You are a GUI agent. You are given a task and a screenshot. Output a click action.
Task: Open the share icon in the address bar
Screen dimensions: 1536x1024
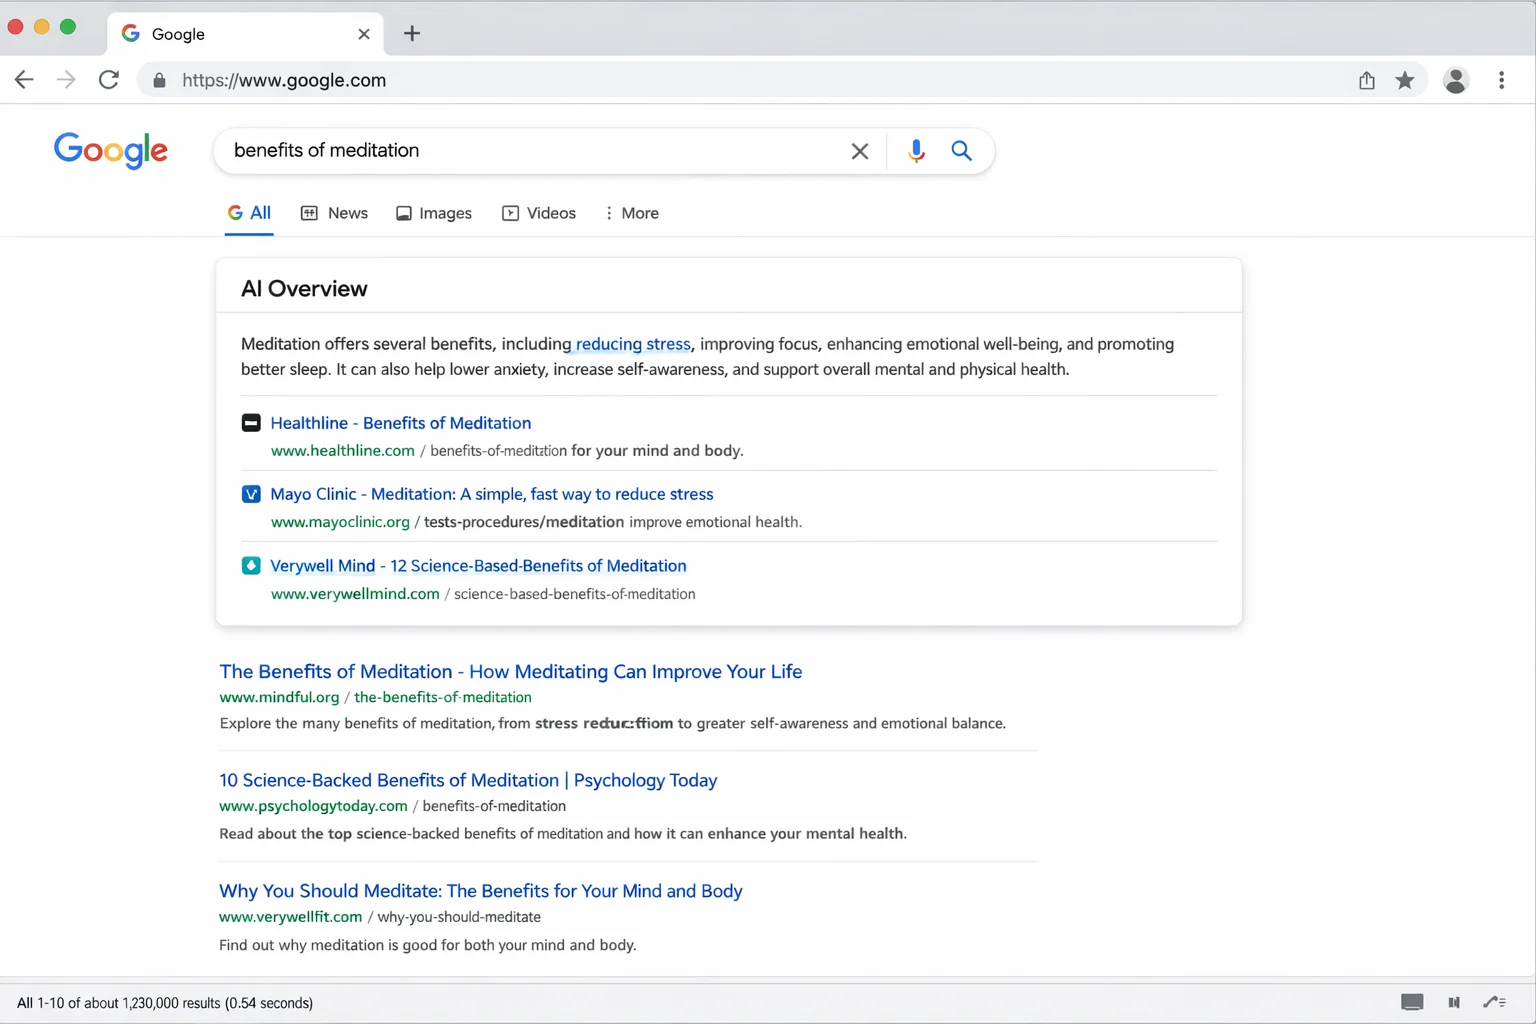(1366, 80)
